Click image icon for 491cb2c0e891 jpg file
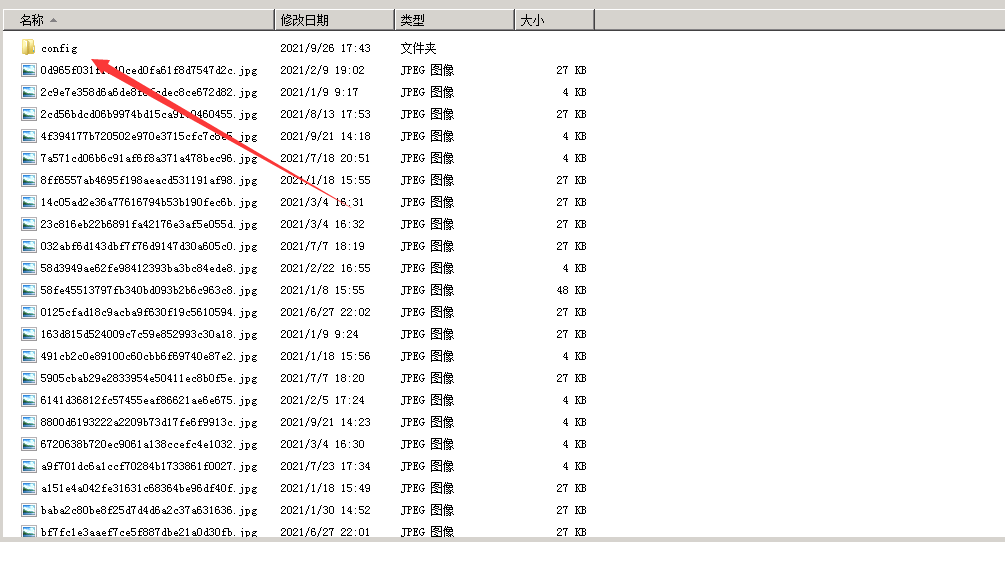This screenshot has width=1005, height=562. pos(29,356)
